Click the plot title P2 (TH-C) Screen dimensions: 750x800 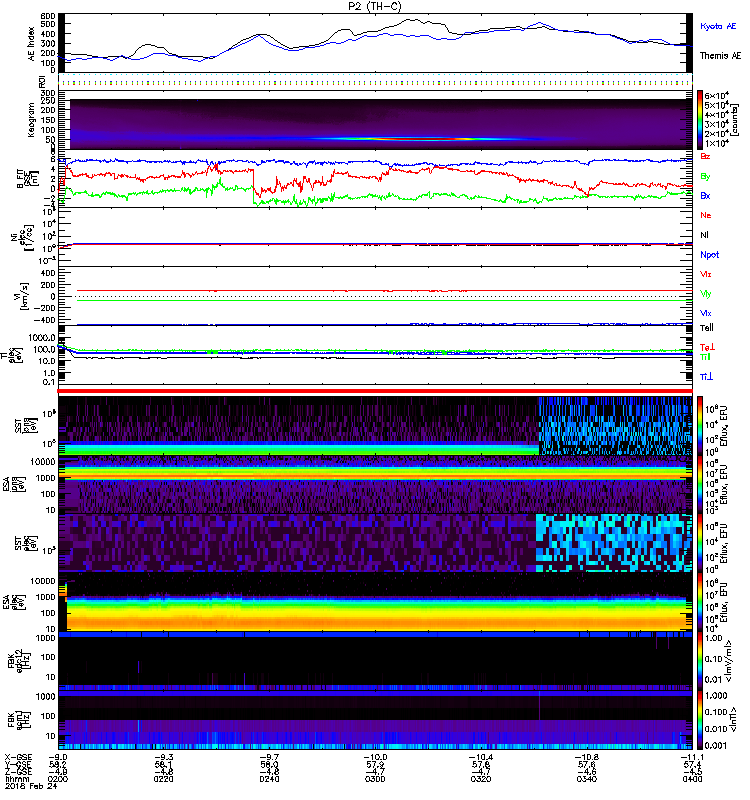[x=374, y=6]
